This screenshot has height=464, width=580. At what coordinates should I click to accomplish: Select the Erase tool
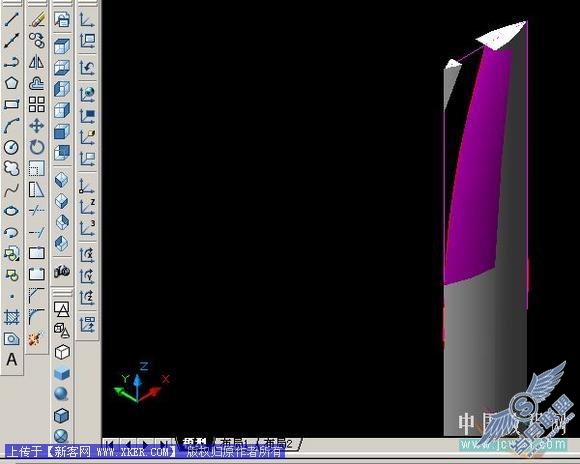coord(37,19)
